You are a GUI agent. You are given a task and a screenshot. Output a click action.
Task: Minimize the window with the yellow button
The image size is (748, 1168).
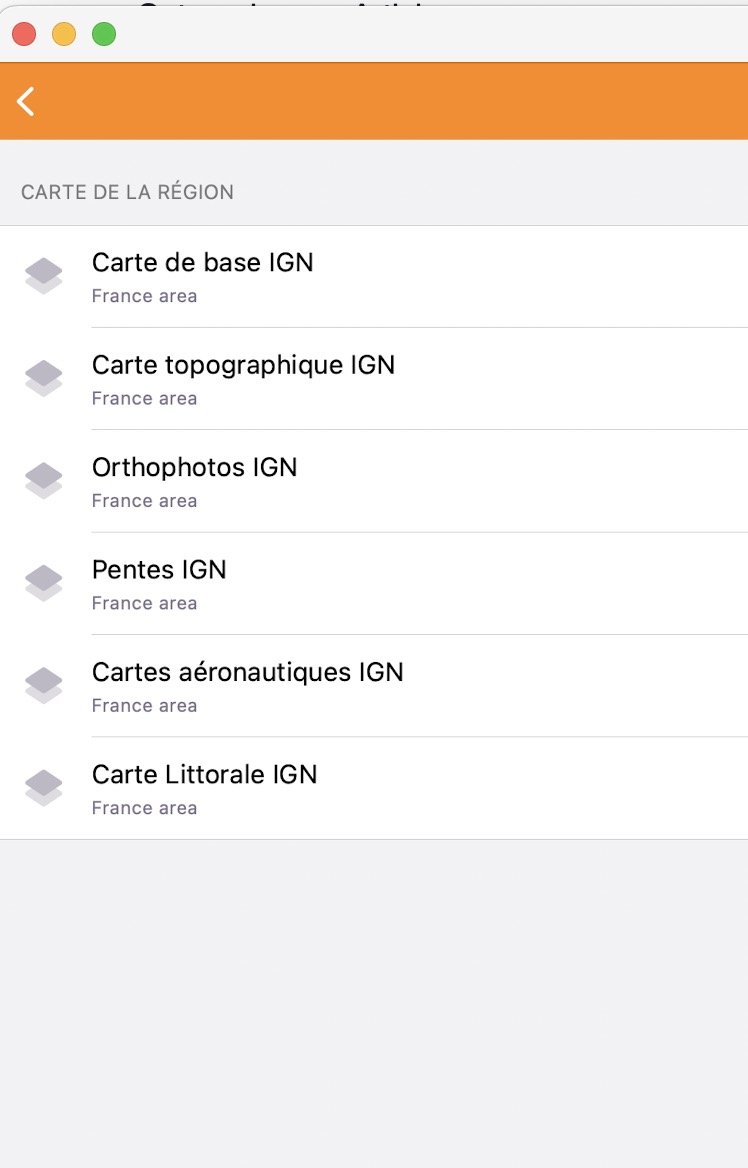coord(64,35)
